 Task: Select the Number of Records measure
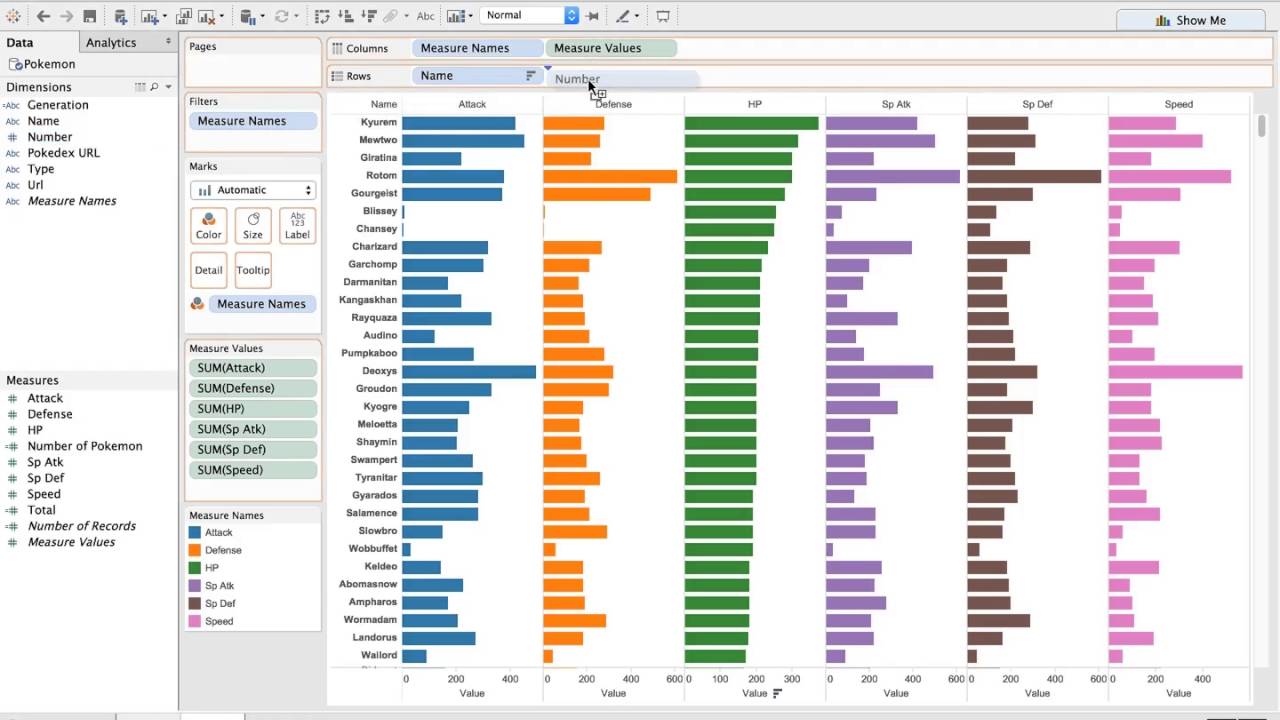(x=82, y=526)
